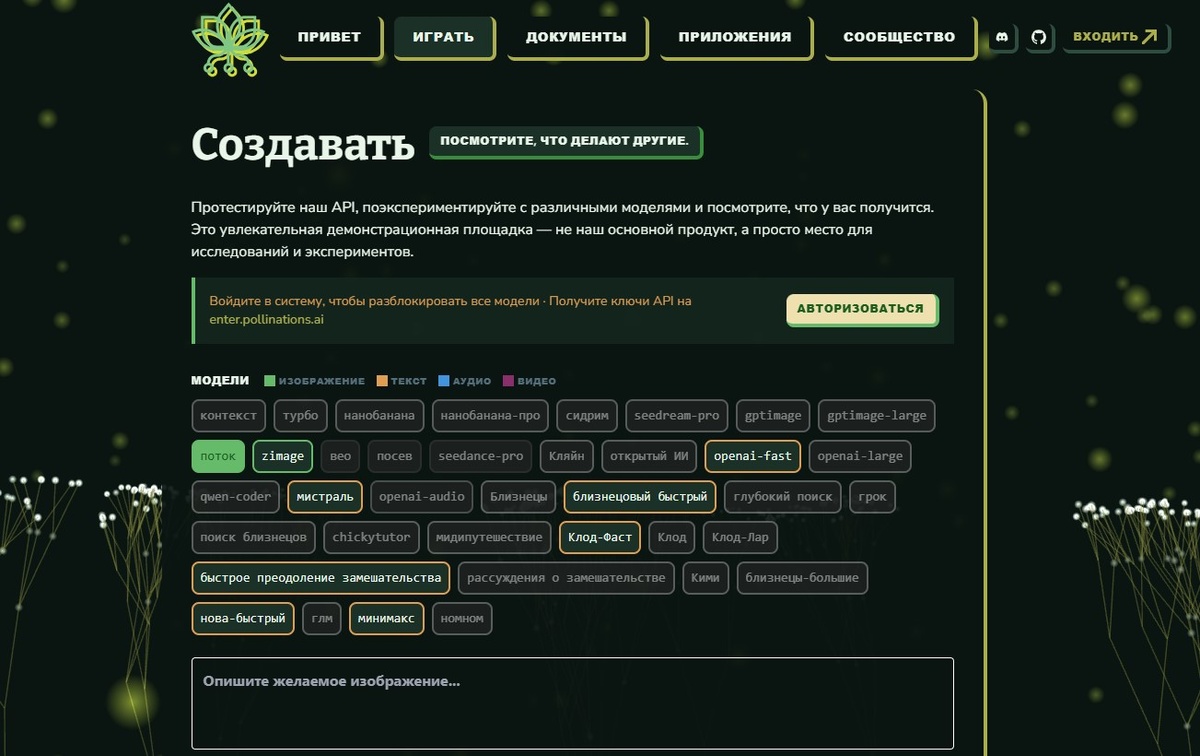1200x756 pixels.
Task: Open the СООБЩЕСТВО tab
Action: tap(899, 37)
